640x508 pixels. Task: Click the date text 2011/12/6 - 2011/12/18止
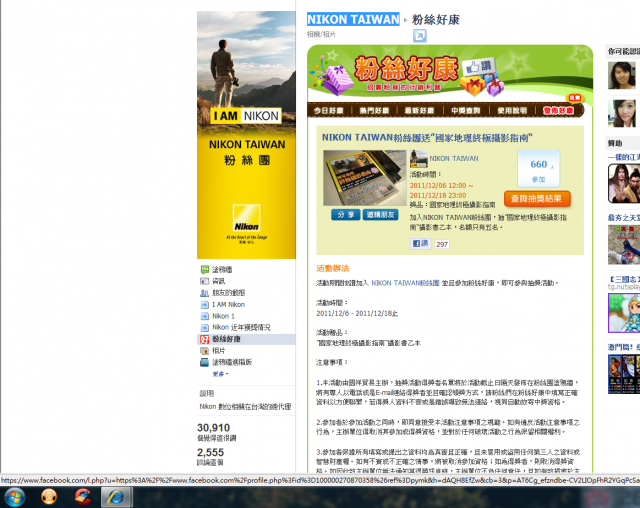[x=357, y=313]
